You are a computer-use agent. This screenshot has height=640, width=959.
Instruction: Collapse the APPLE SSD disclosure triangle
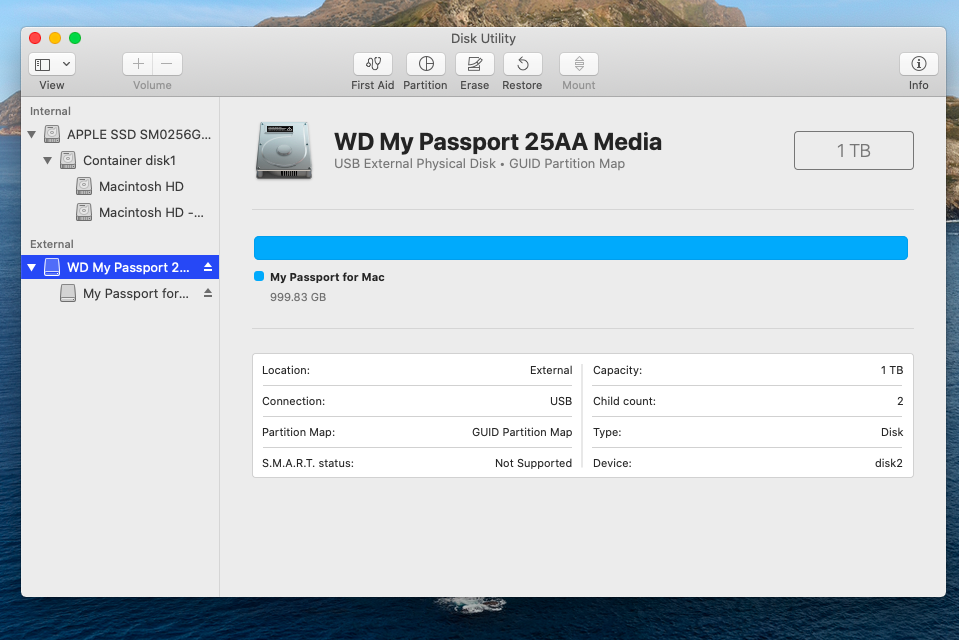click(32, 134)
